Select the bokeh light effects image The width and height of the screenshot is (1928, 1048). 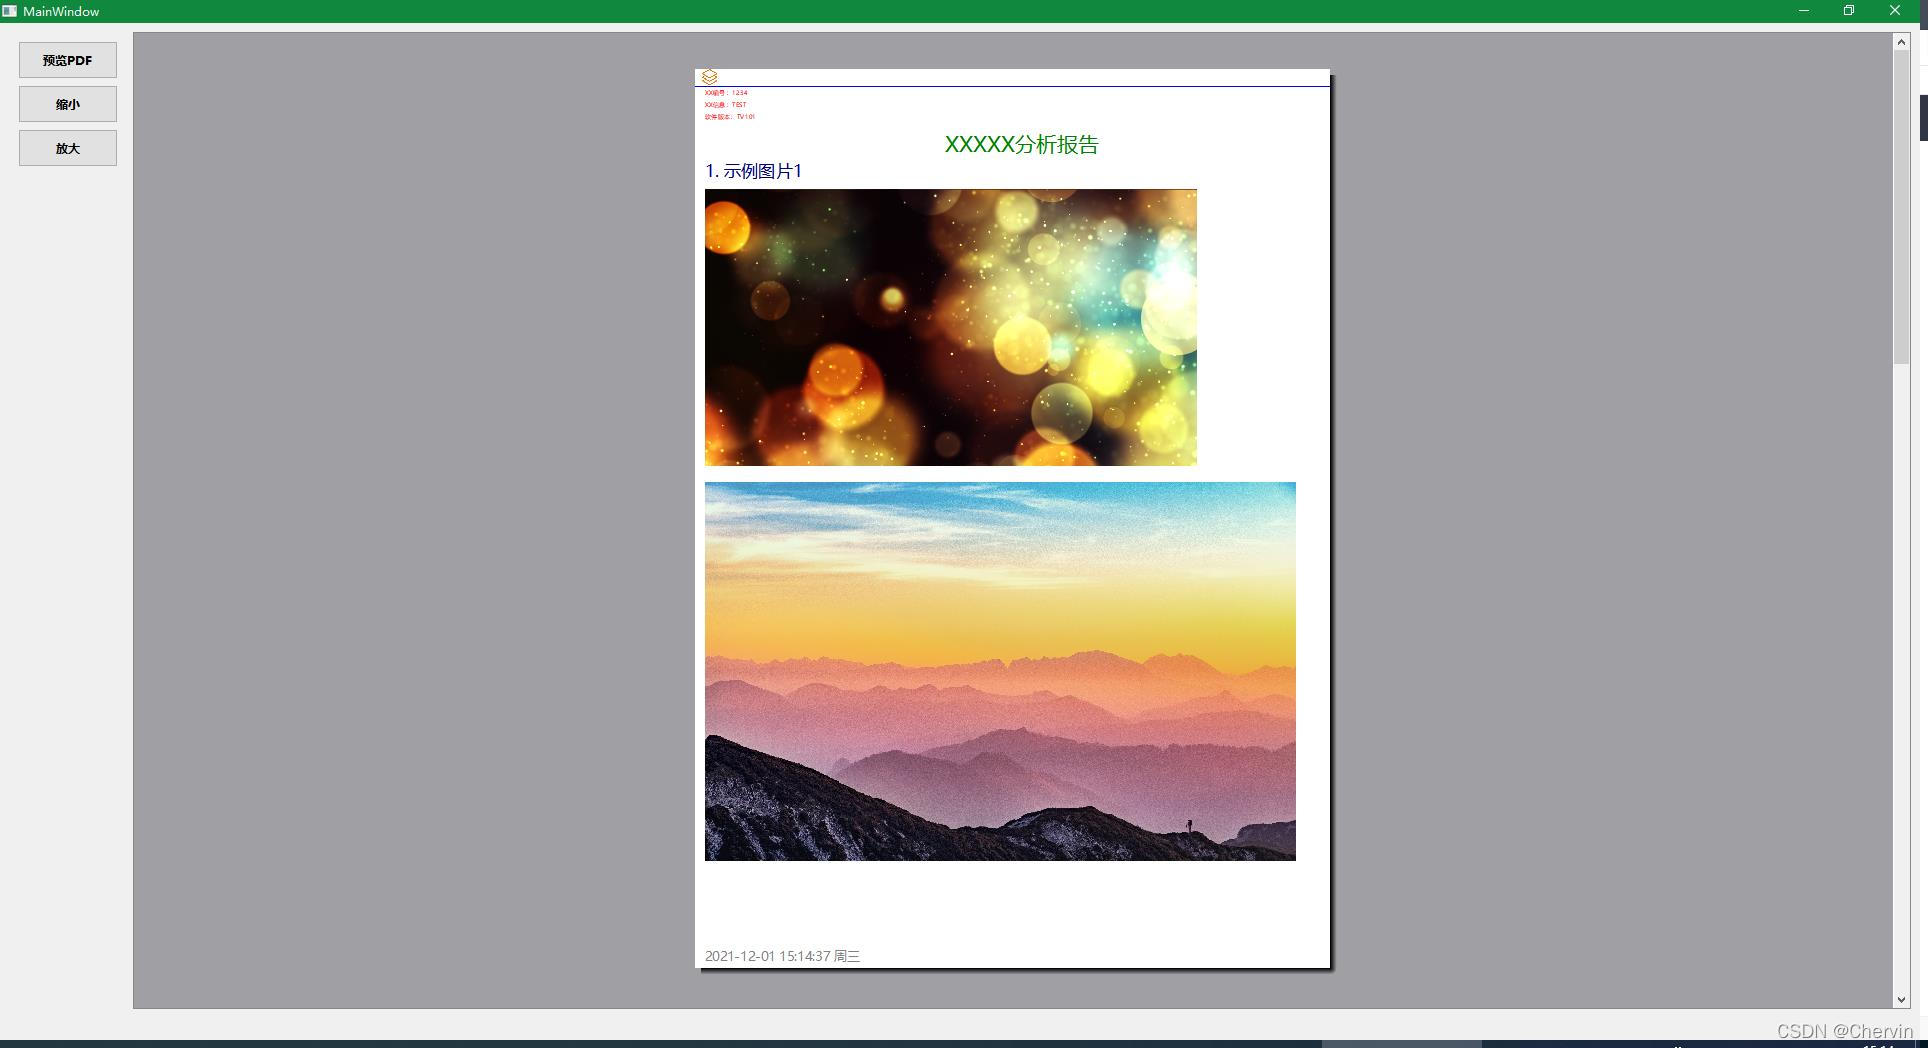(950, 327)
